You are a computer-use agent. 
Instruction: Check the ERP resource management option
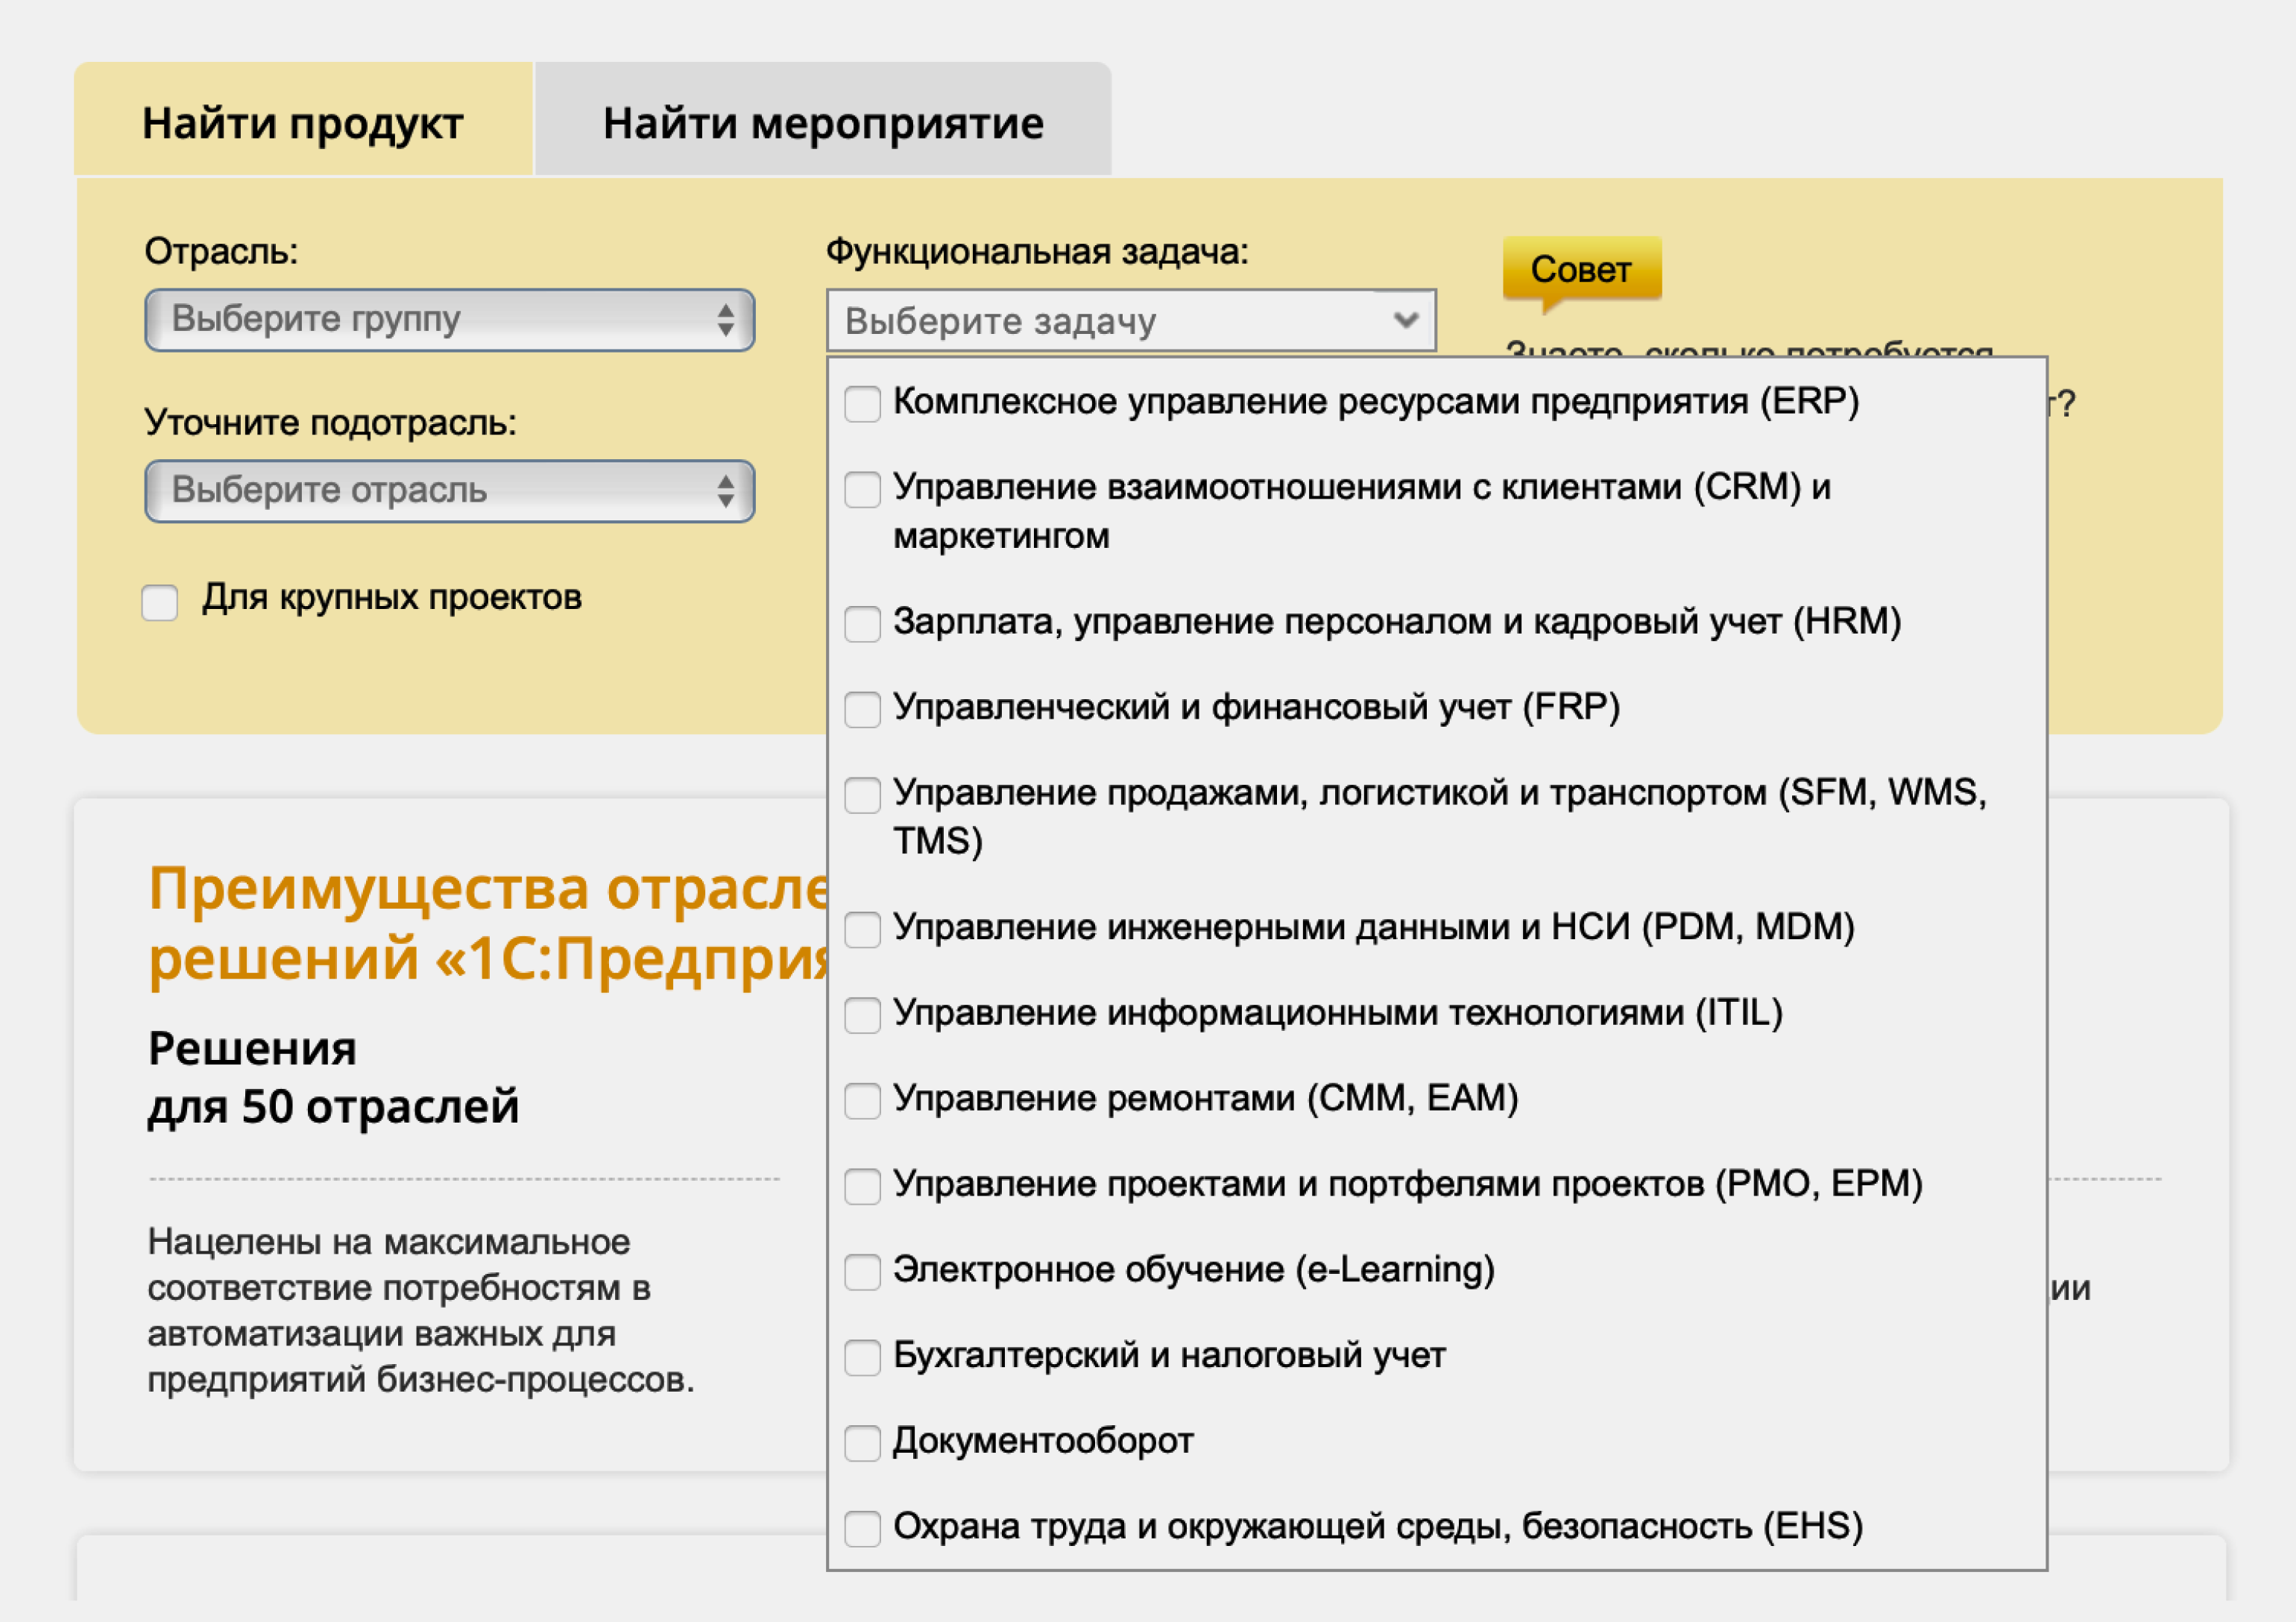coord(862,404)
